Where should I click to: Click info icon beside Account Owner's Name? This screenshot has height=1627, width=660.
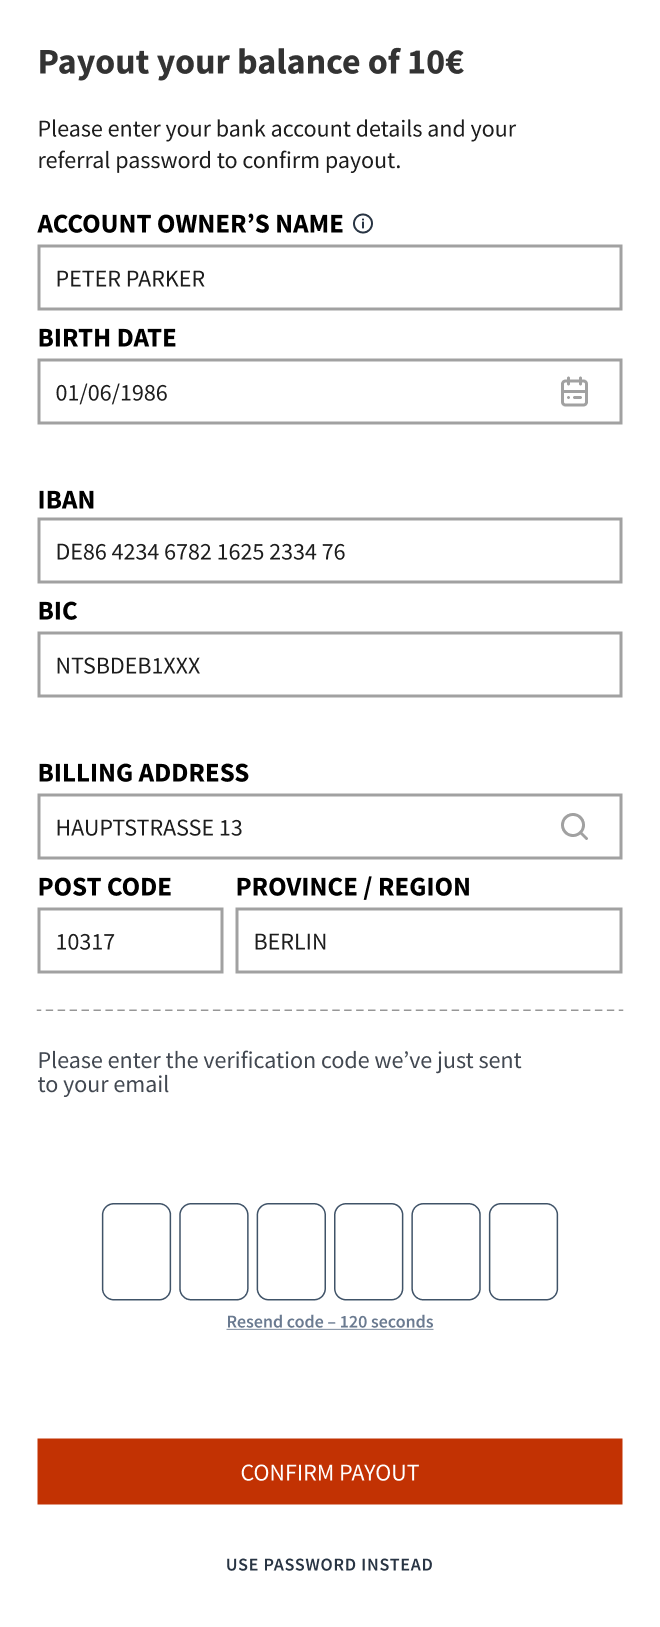pyautogui.click(x=364, y=224)
